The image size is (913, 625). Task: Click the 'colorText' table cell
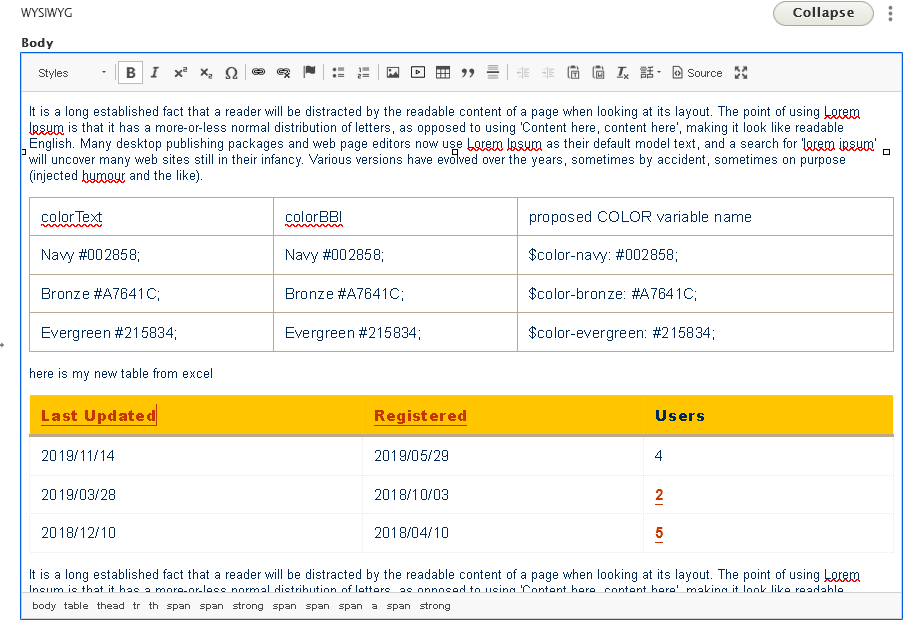tap(151, 217)
